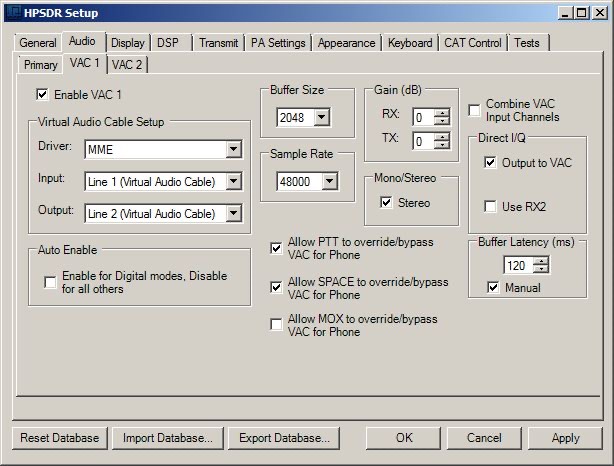Increase Buffer Latency with up arrow
The height and width of the screenshot is (466, 614).
click(541, 261)
